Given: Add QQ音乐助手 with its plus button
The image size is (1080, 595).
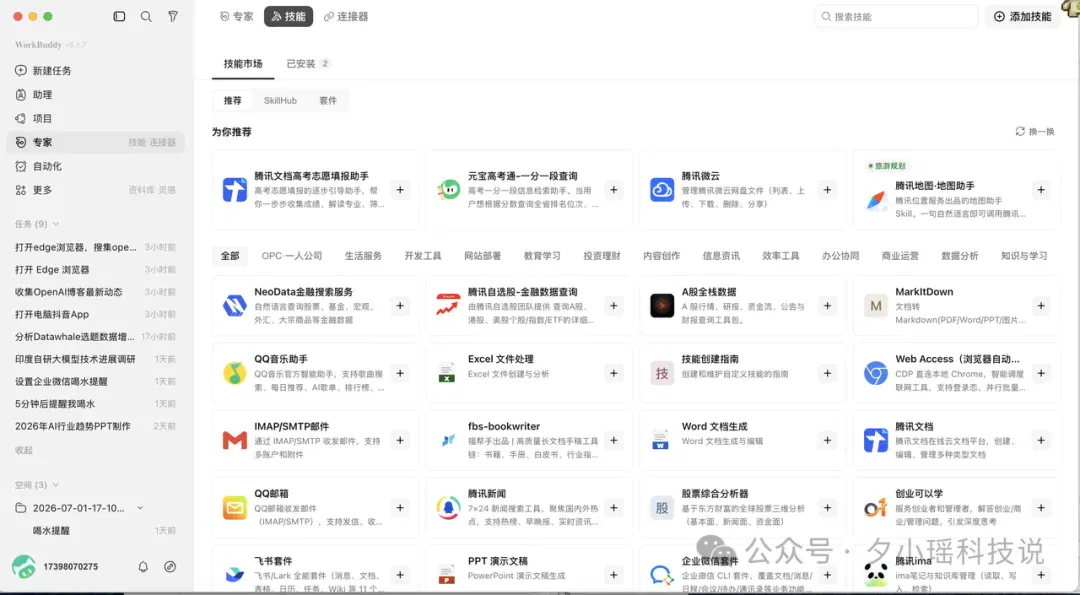Looking at the screenshot, I should pyautogui.click(x=400, y=373).
